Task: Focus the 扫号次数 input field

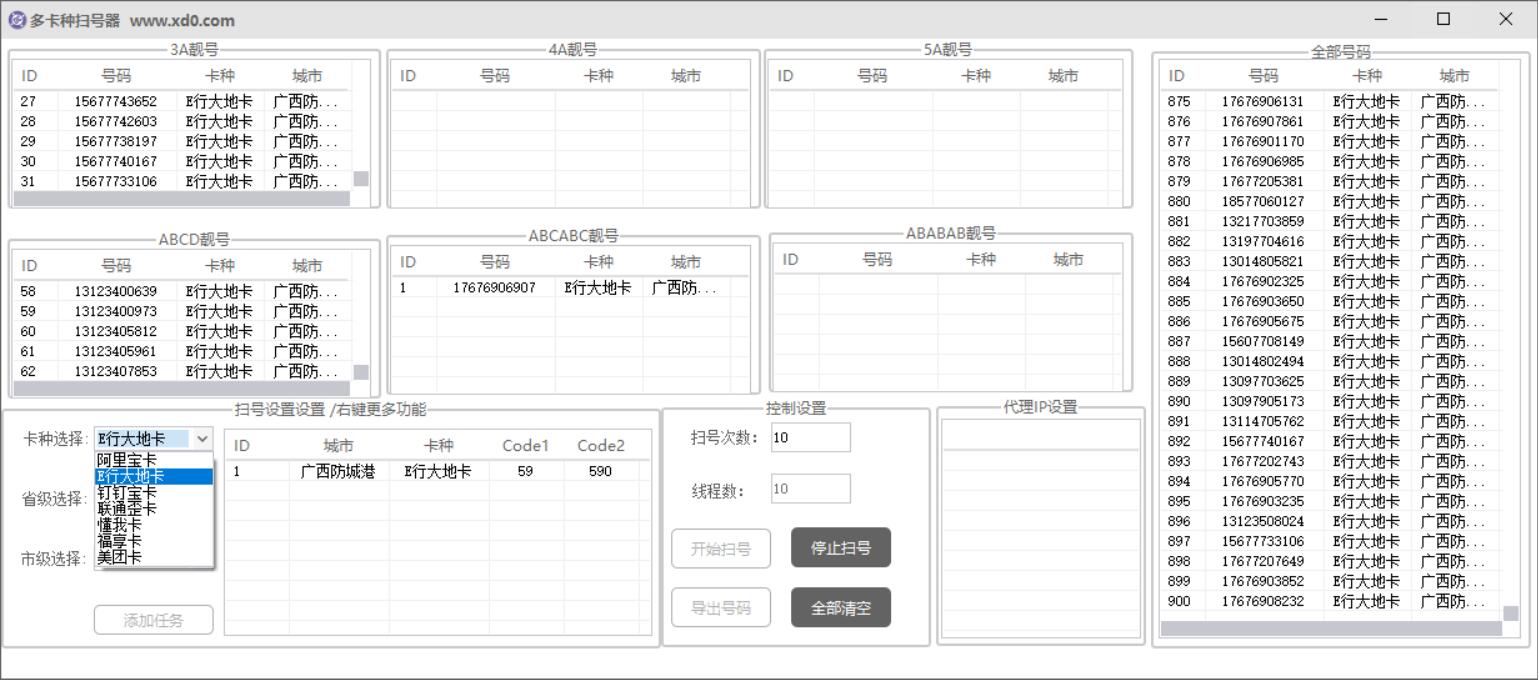Action: point(811,437)
